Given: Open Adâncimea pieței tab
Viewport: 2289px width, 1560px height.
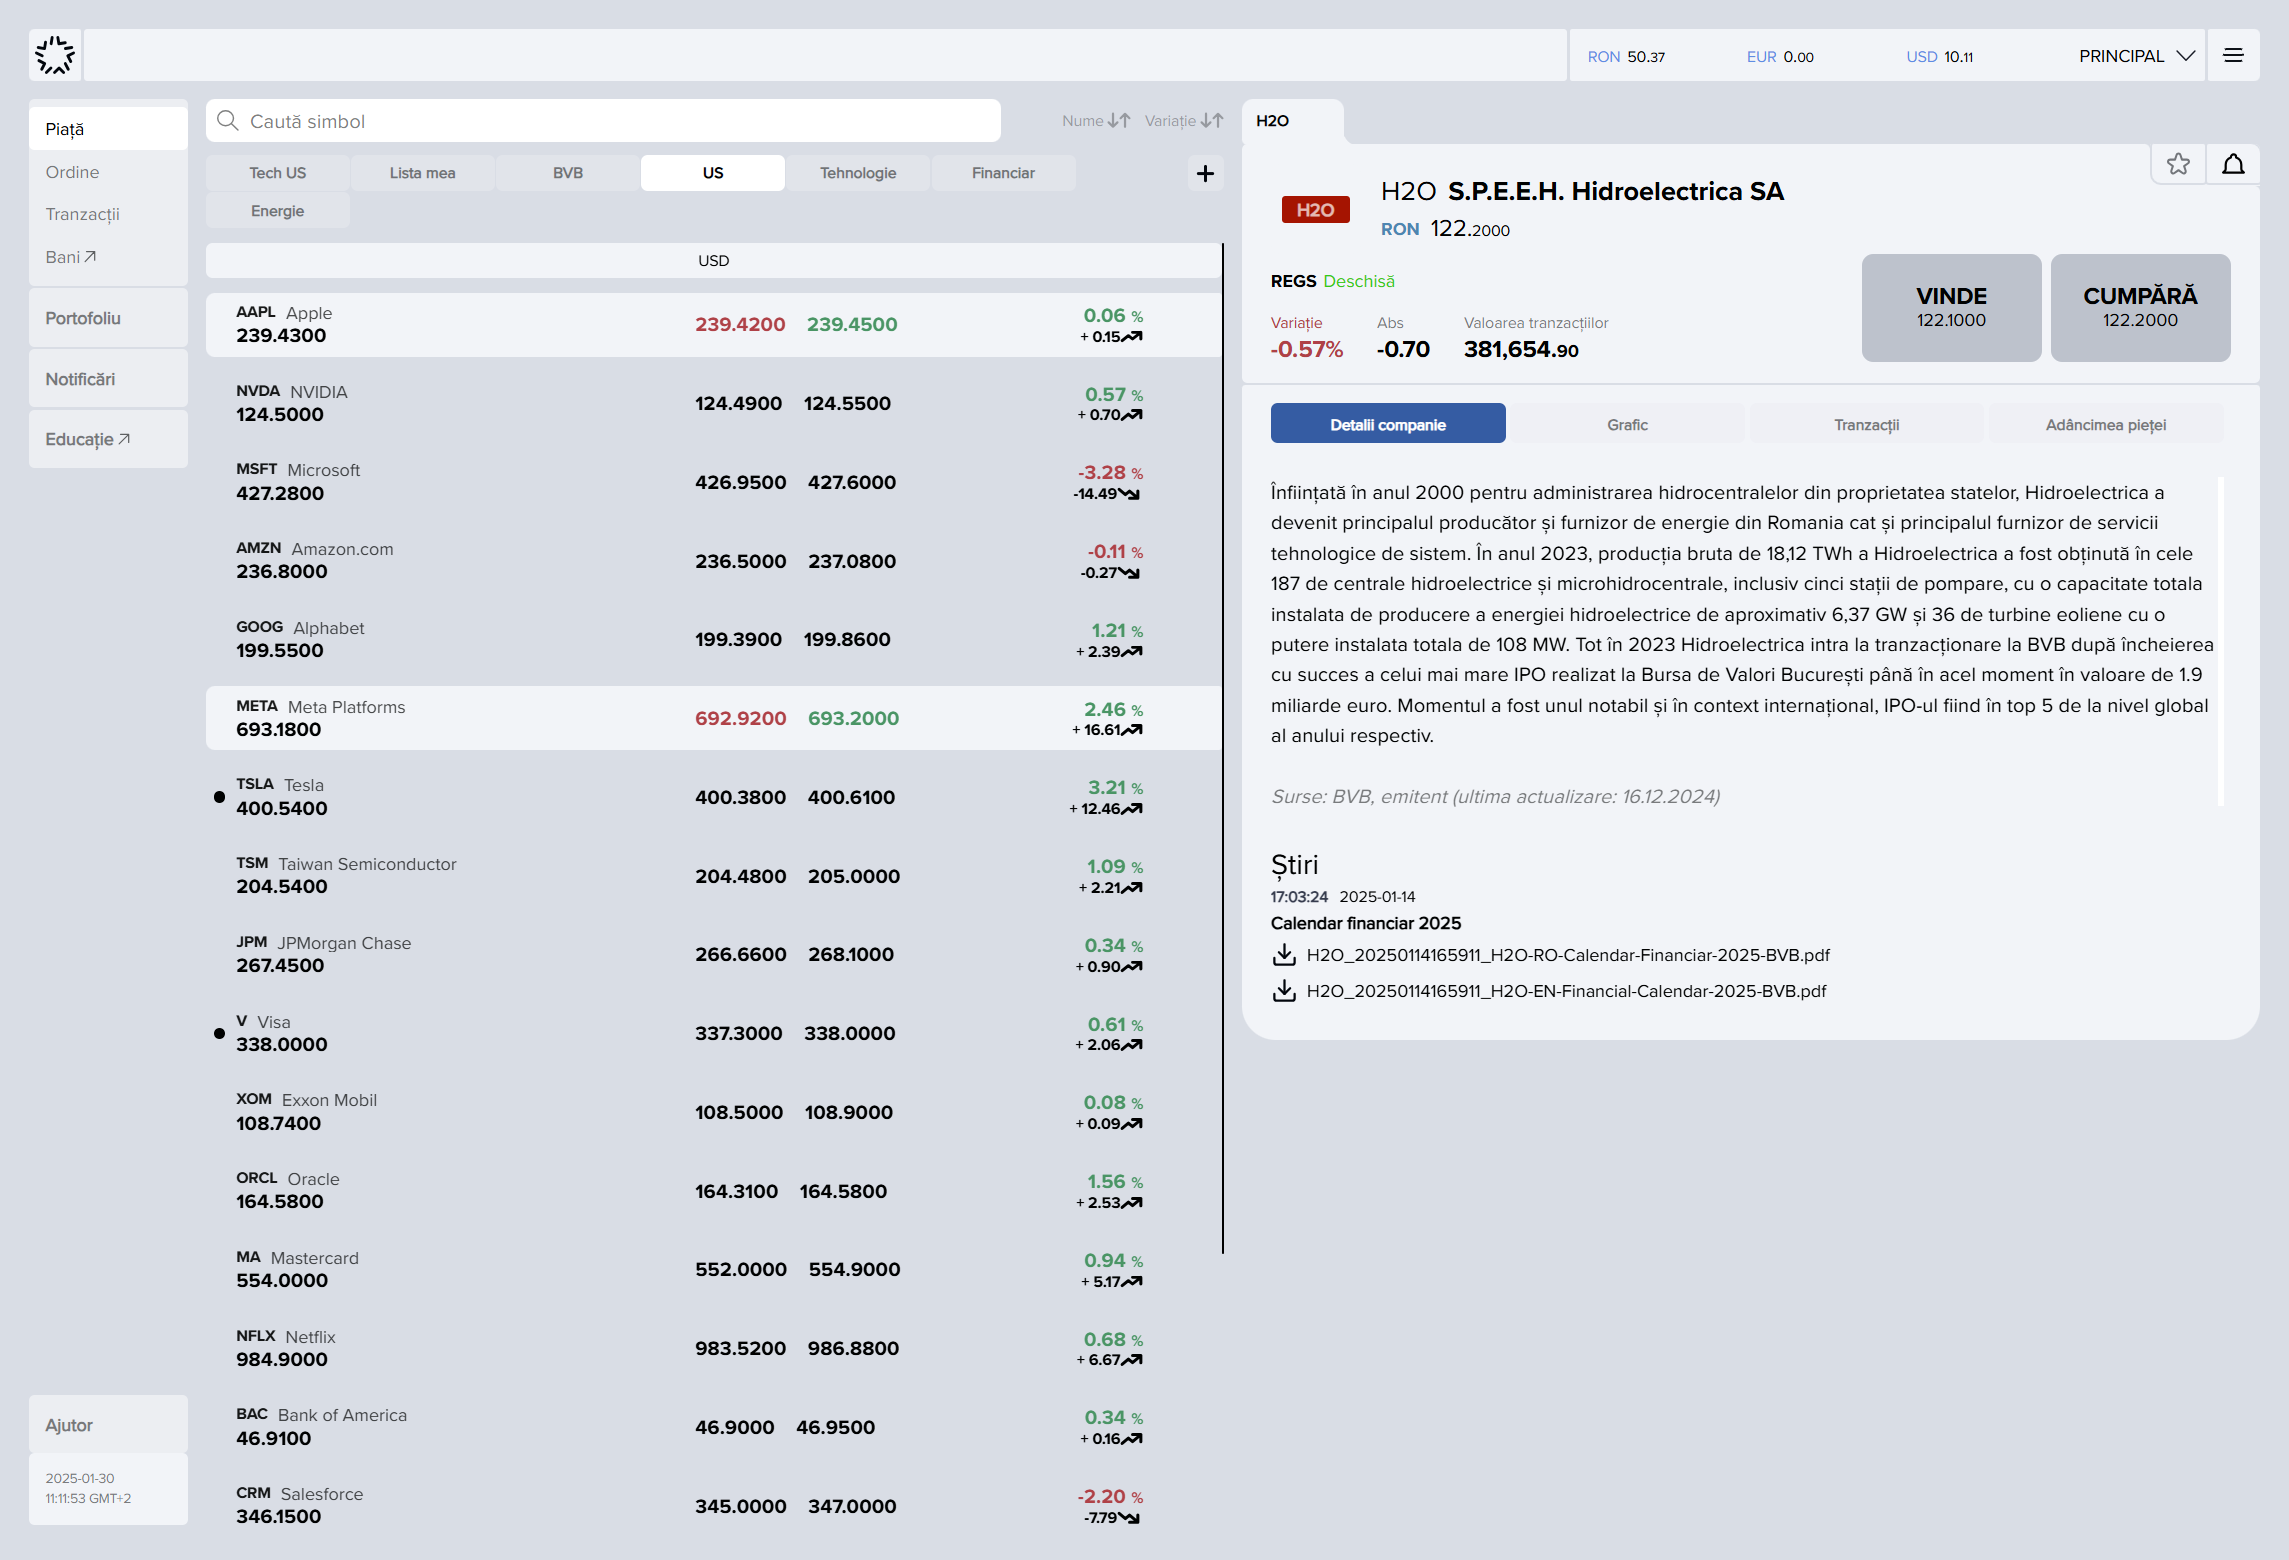Looking at the screenshot, I should (x=2106, y=425).
